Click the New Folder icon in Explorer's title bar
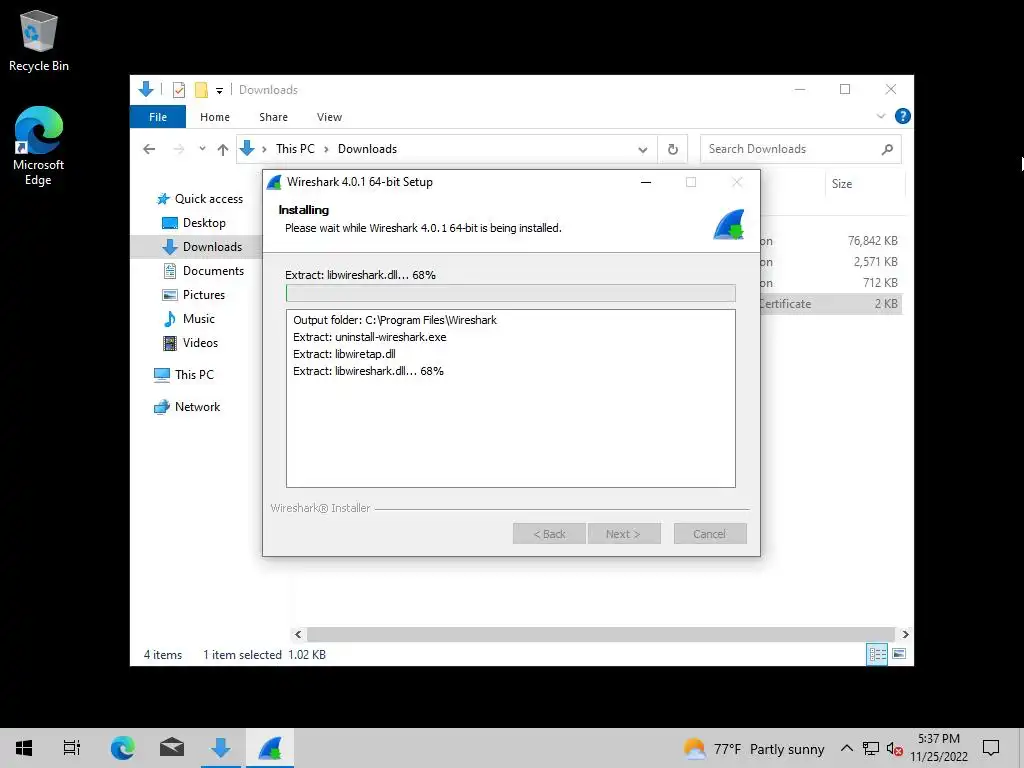 [x=201, y=90]
